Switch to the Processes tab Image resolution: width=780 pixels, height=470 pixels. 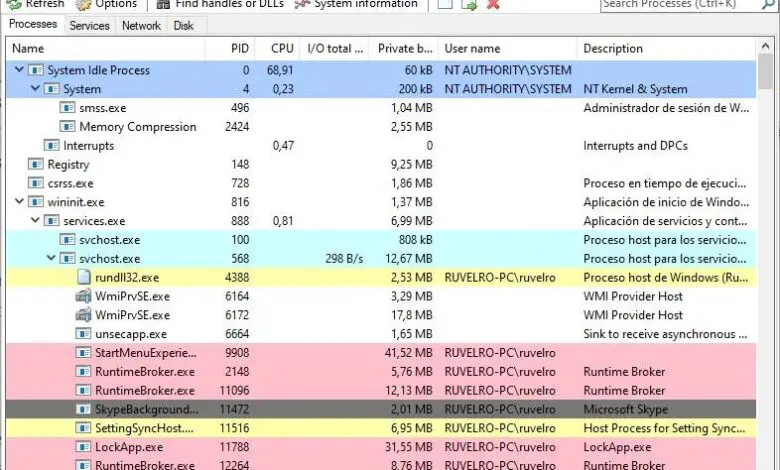click(x=33, y=24)
